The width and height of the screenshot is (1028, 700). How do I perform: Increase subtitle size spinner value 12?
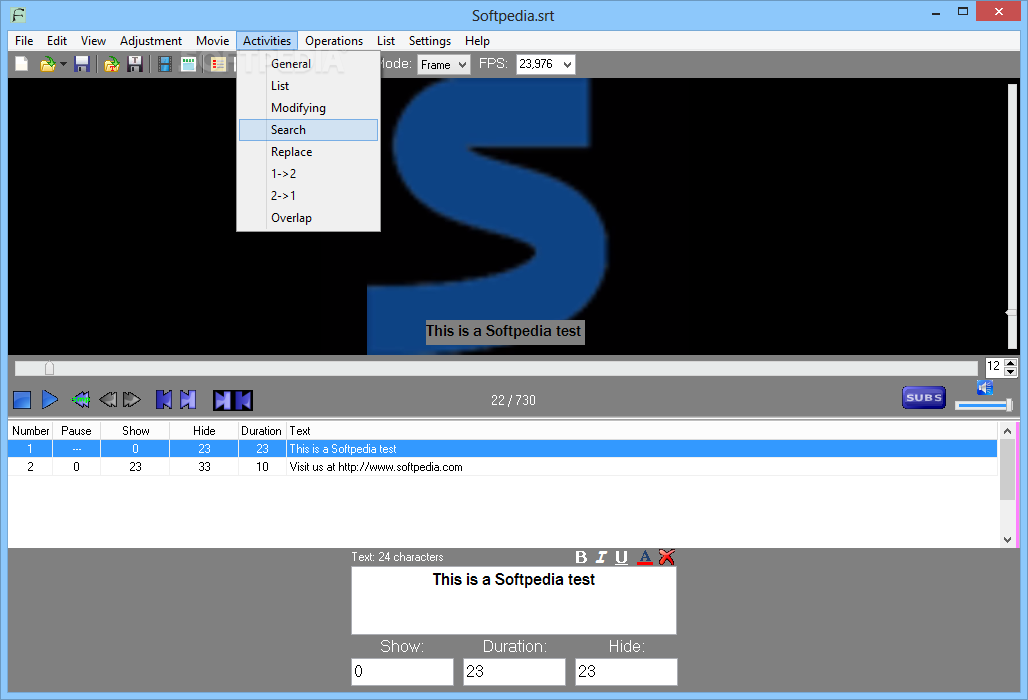(x=1010, y=362)
